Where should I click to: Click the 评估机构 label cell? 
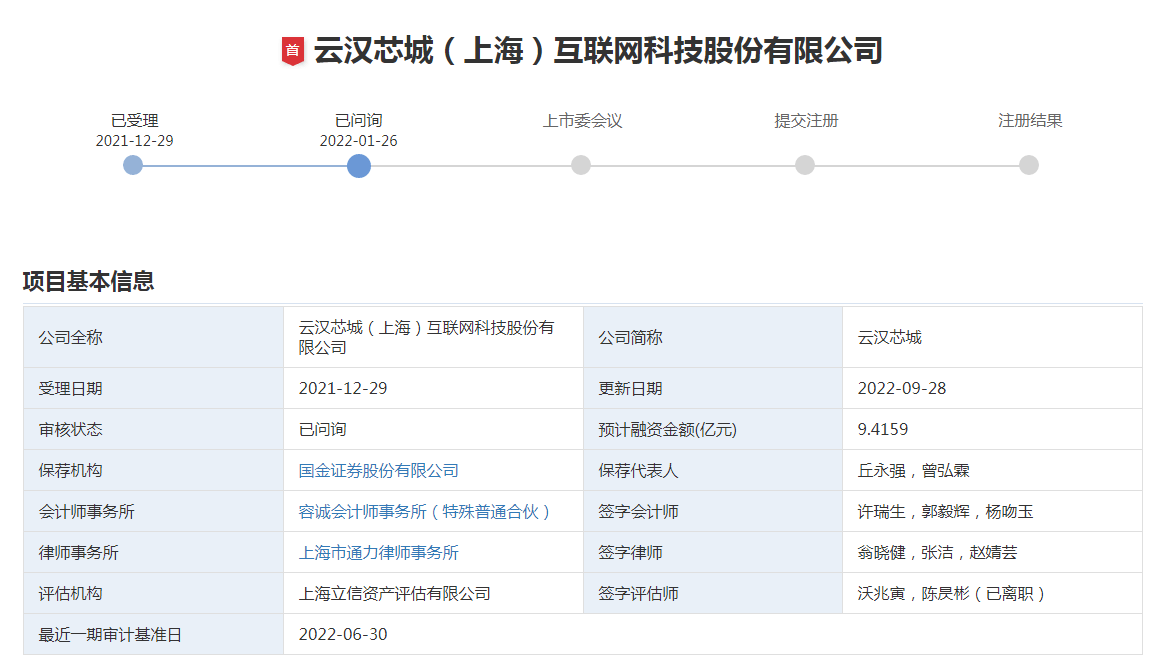154,593
